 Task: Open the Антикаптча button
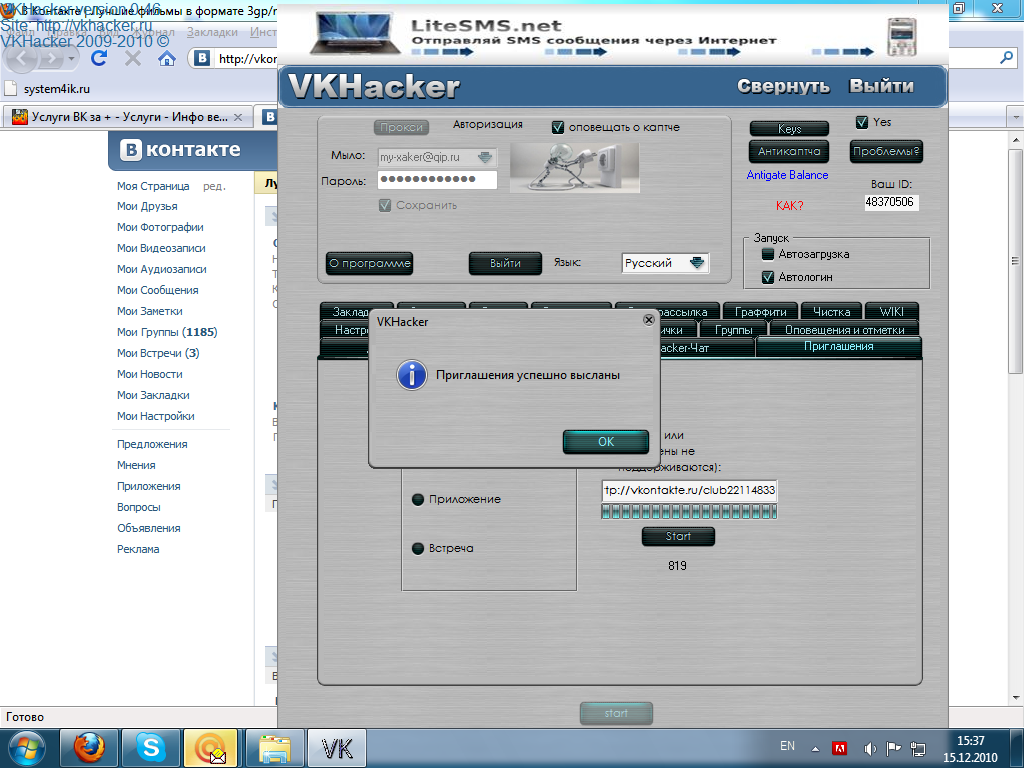pos(789,152)
